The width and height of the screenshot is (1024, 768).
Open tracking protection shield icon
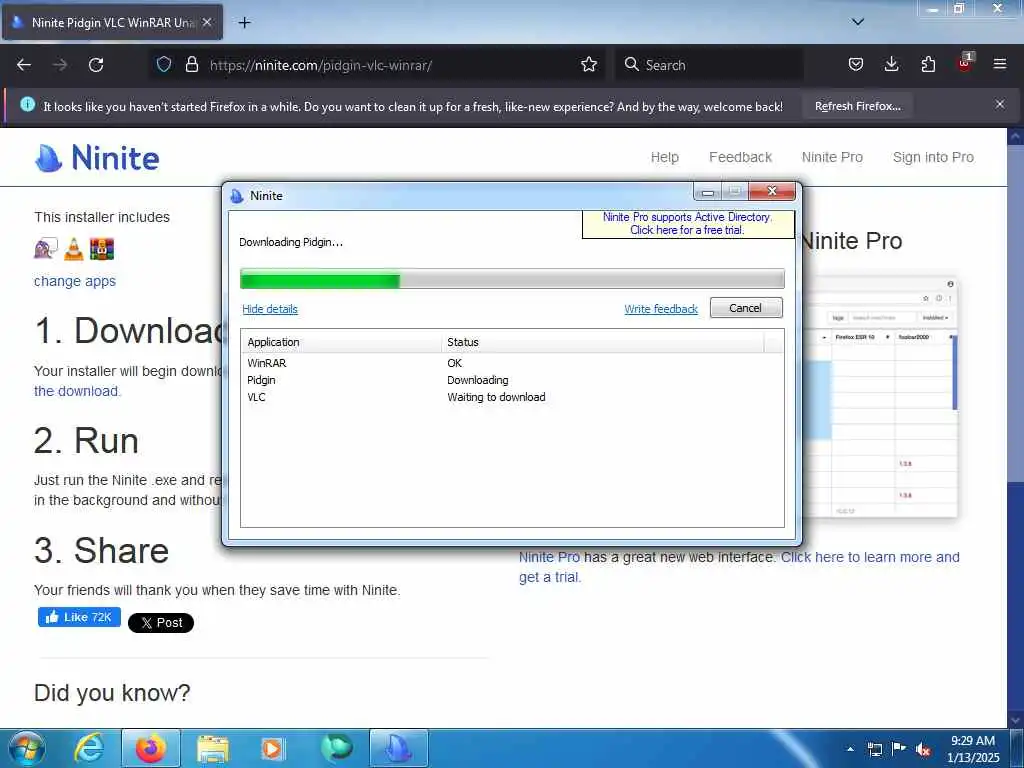(x=164, y=64)
